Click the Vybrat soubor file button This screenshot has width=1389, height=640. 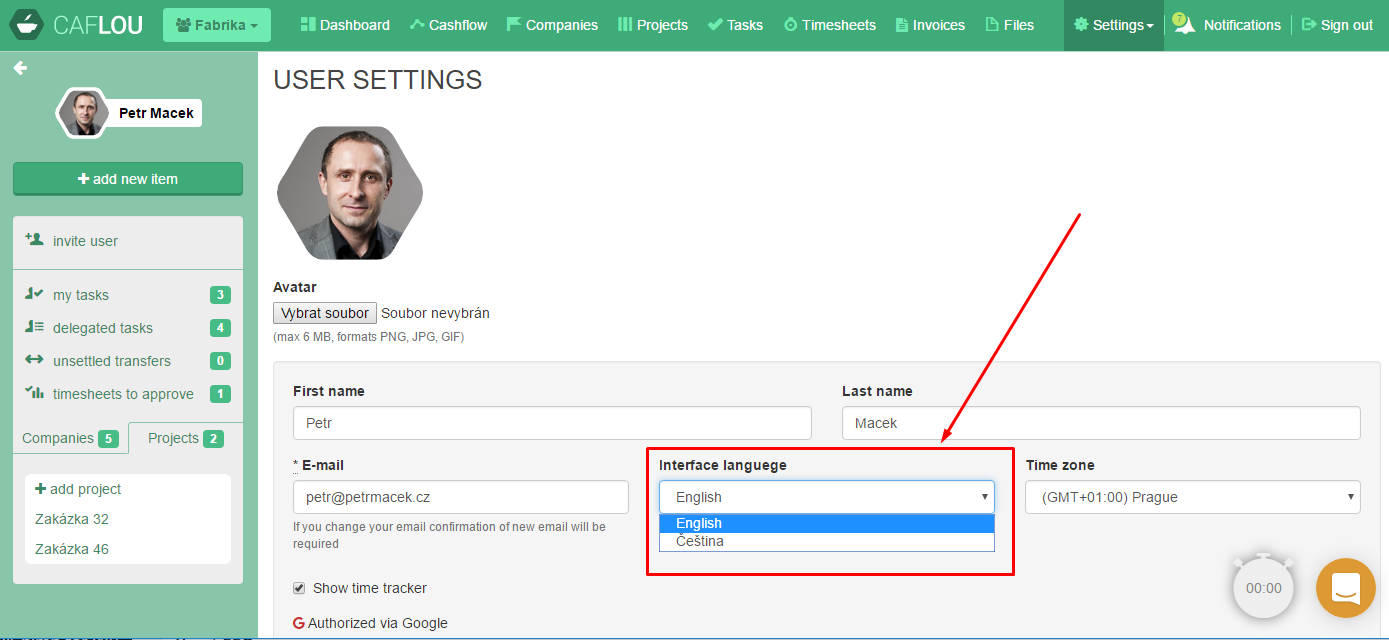(325, 313)
